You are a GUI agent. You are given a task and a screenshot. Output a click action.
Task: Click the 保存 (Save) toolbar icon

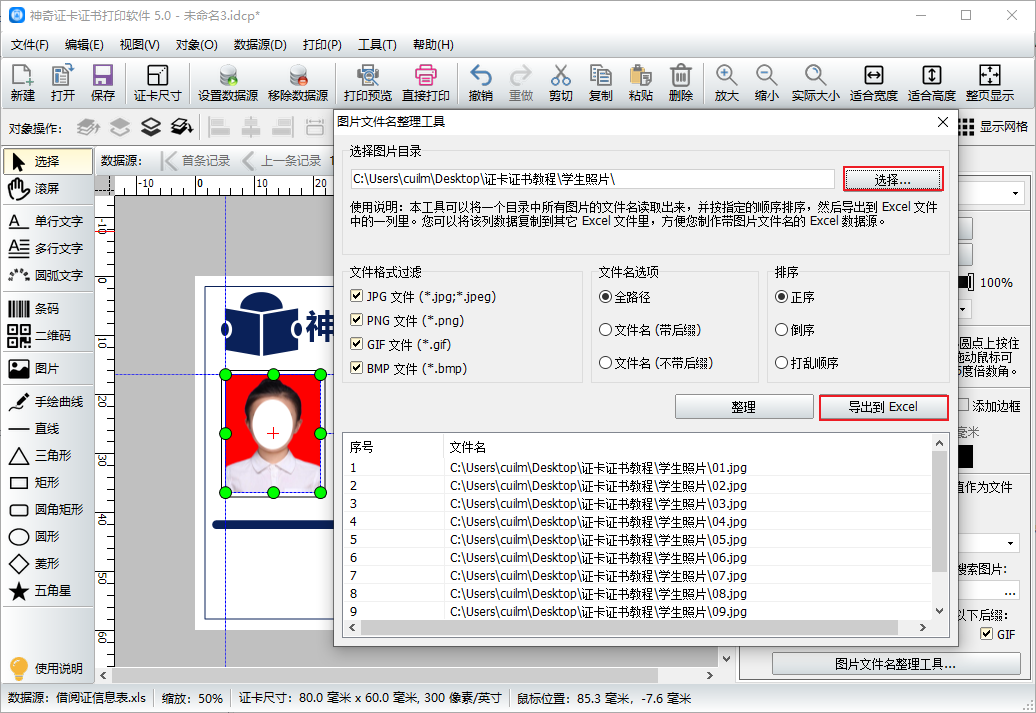(x=102, y=83)
